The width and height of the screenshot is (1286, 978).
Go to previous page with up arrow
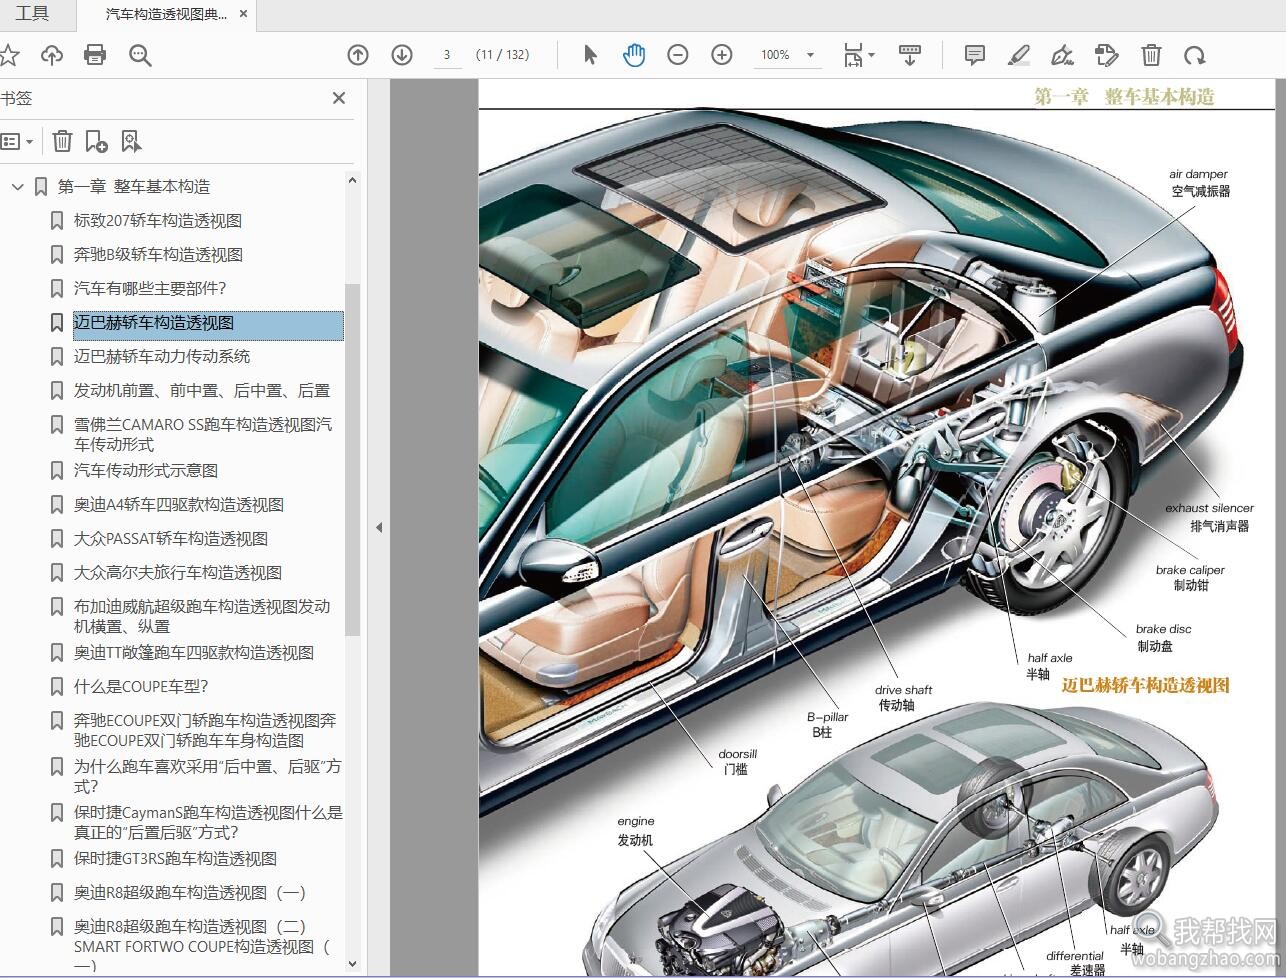click(x=358, y=55)
